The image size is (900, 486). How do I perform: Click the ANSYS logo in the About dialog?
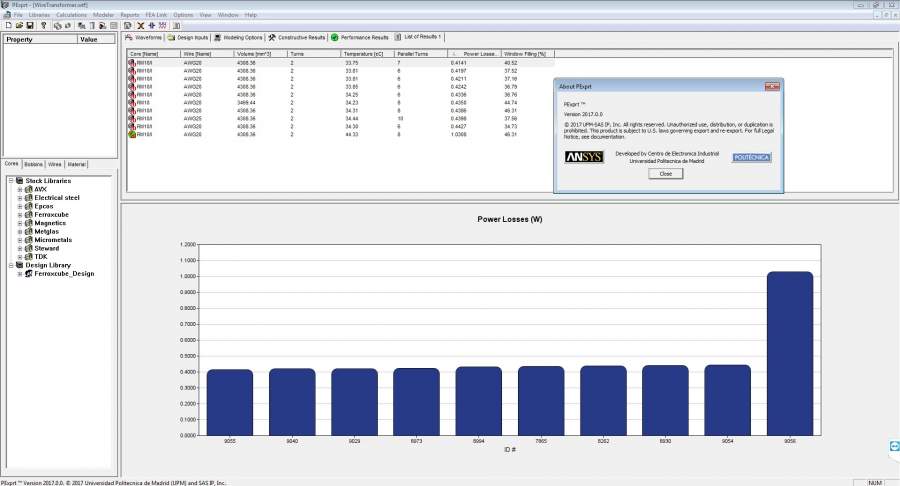pyautogui.click(x=584, y=157)
